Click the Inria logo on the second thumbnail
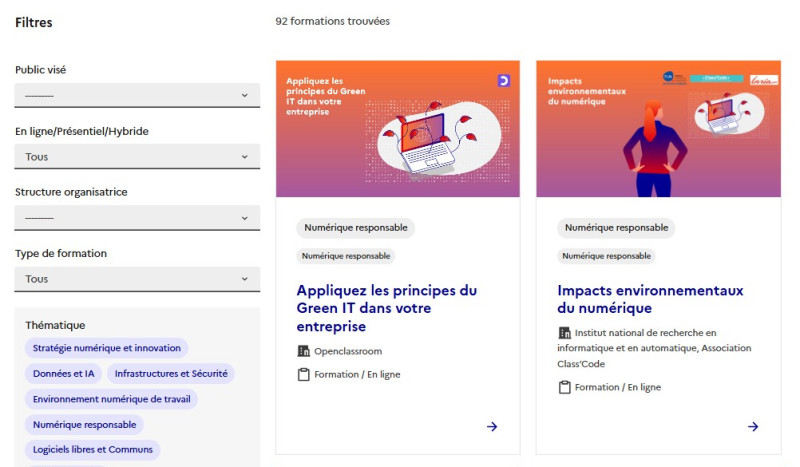The width and height of the screenshot is (800, 467). [x=764, y=80]
